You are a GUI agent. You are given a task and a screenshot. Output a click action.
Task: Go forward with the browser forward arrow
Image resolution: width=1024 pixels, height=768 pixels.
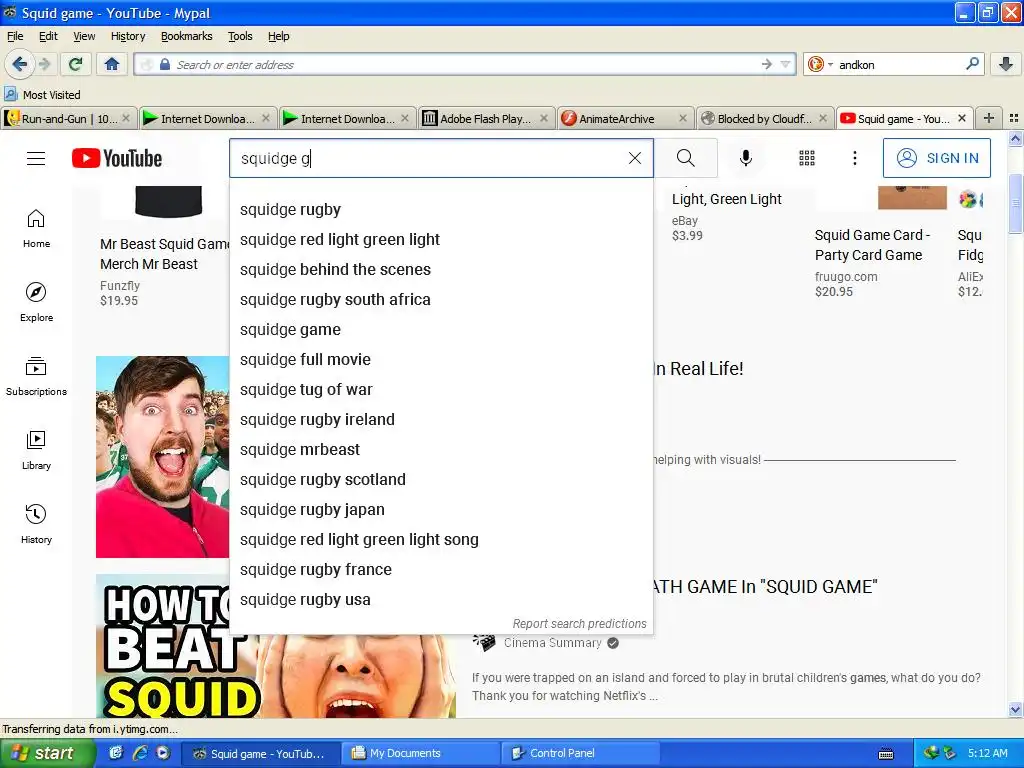(x=44, y=64)
